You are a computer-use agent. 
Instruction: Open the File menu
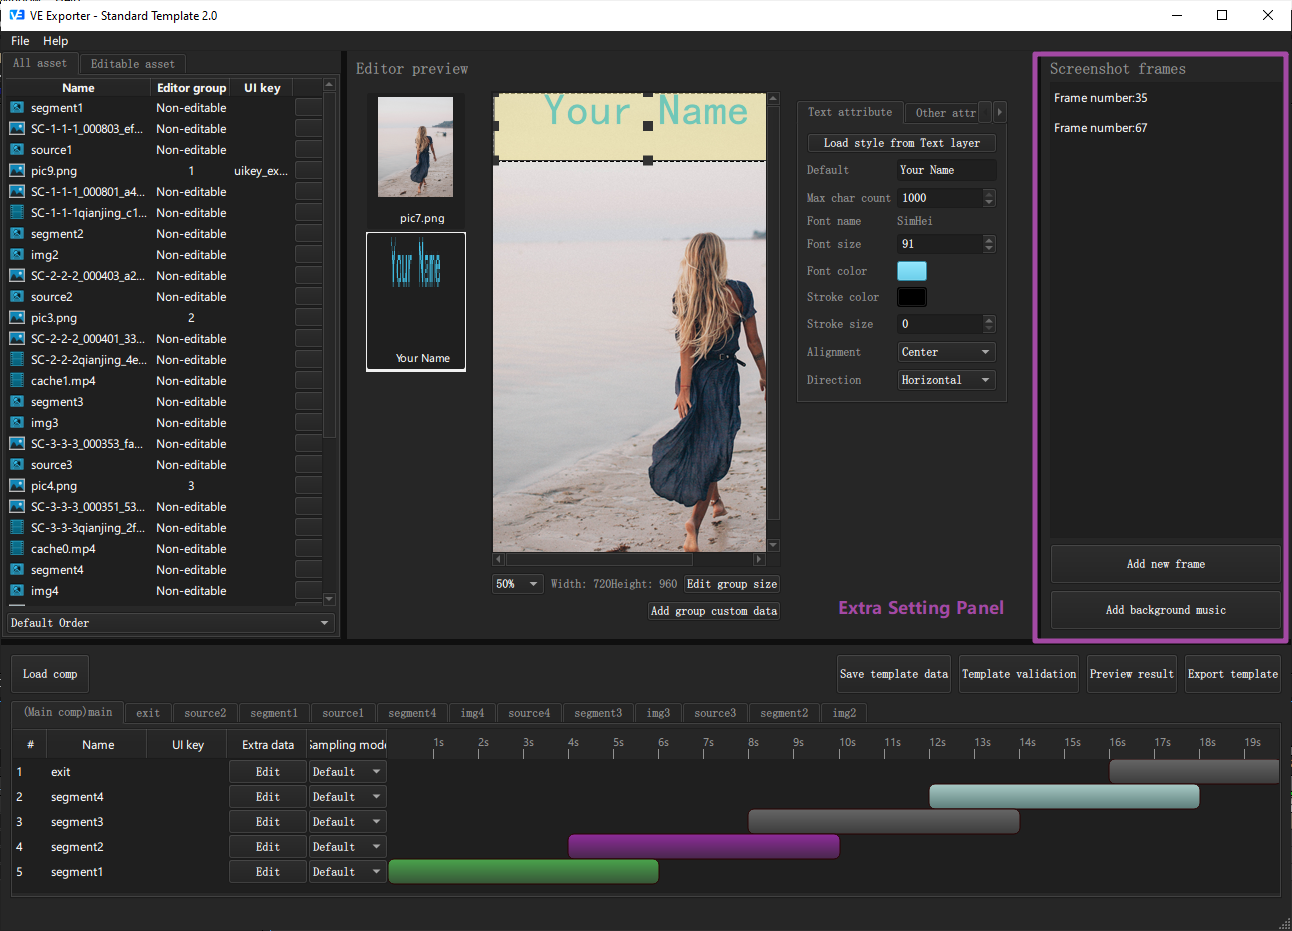tap(20, 41)
